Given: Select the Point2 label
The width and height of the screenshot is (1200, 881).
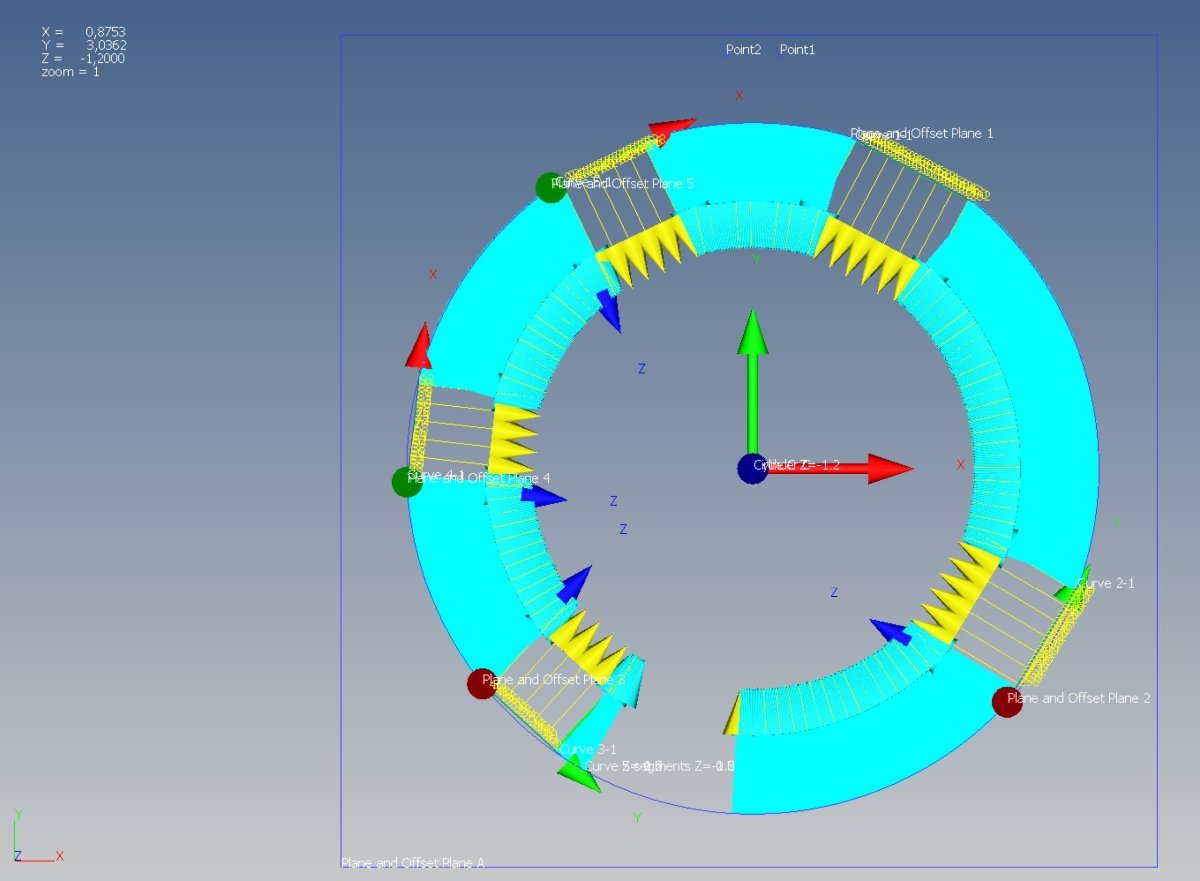Looking at the screenshot, I should tap(743, 49).
